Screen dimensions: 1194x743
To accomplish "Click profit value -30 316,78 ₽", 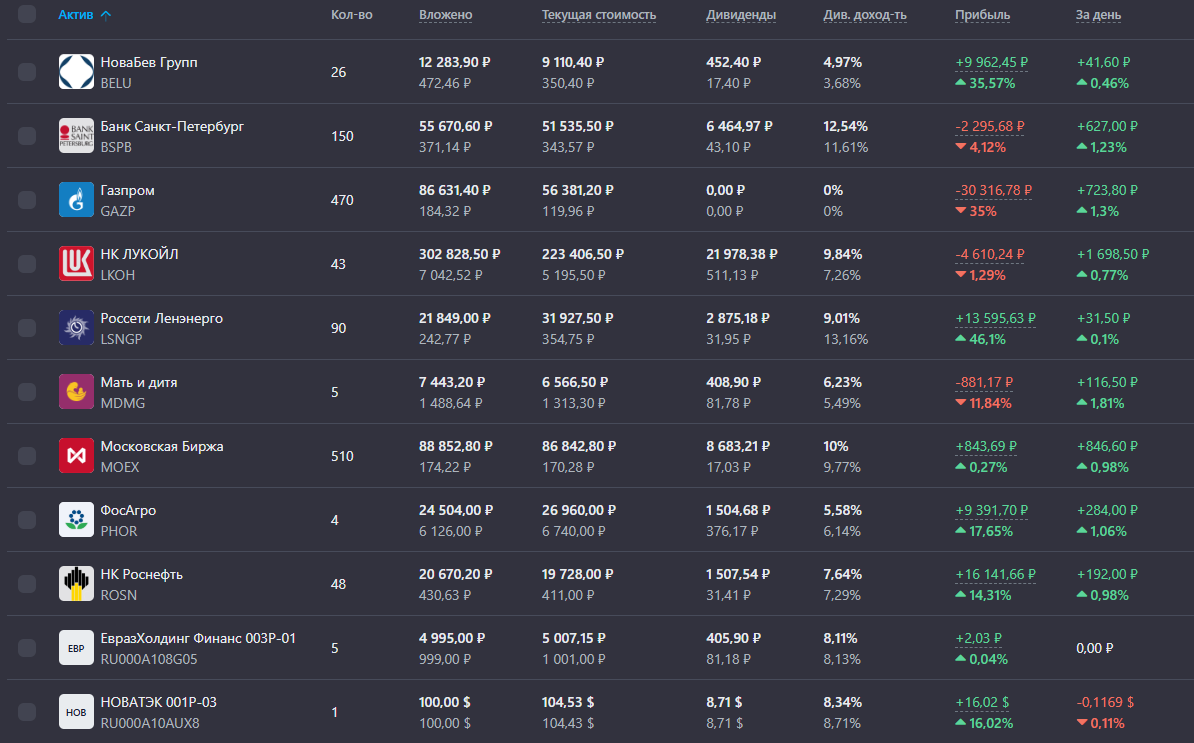I will pos(993,190).
